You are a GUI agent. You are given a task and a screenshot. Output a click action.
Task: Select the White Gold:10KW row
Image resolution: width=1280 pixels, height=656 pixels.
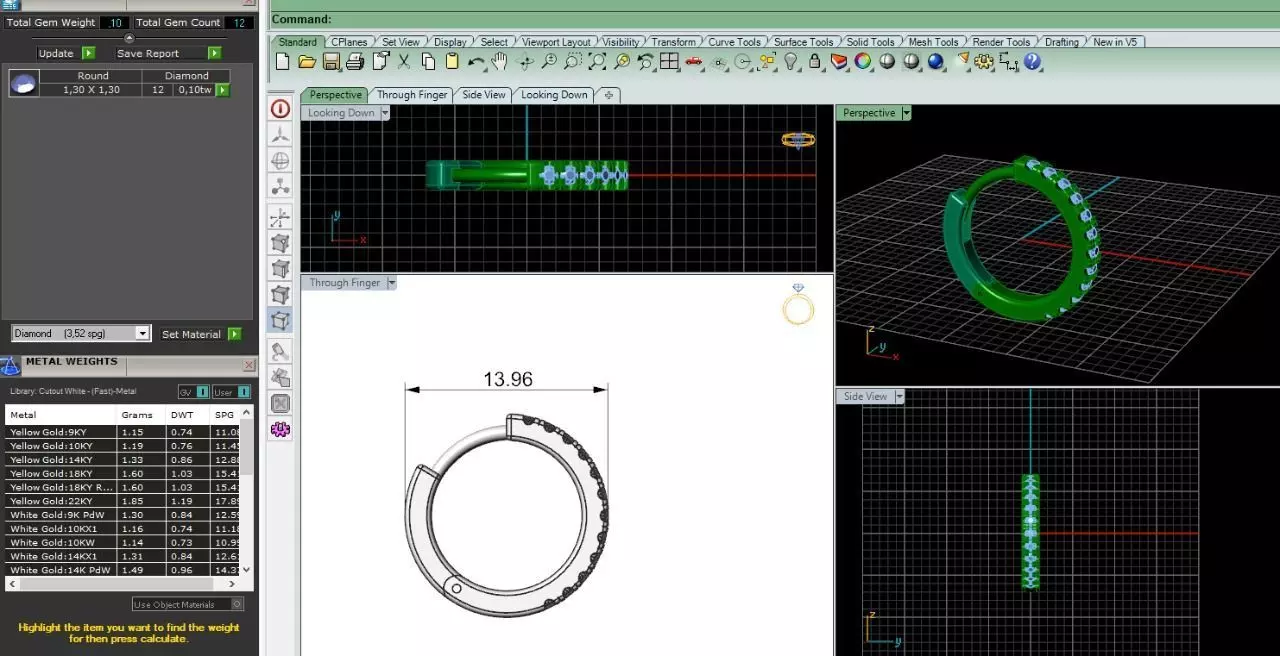[124, 542]
